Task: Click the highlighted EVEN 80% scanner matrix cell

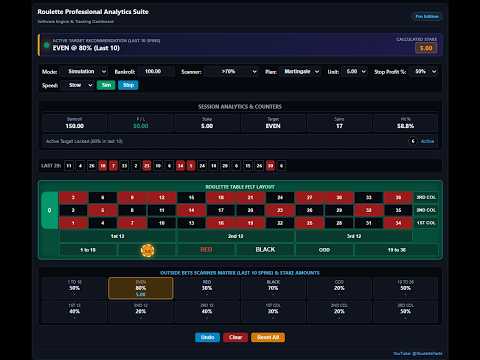Action: (141, 288)
